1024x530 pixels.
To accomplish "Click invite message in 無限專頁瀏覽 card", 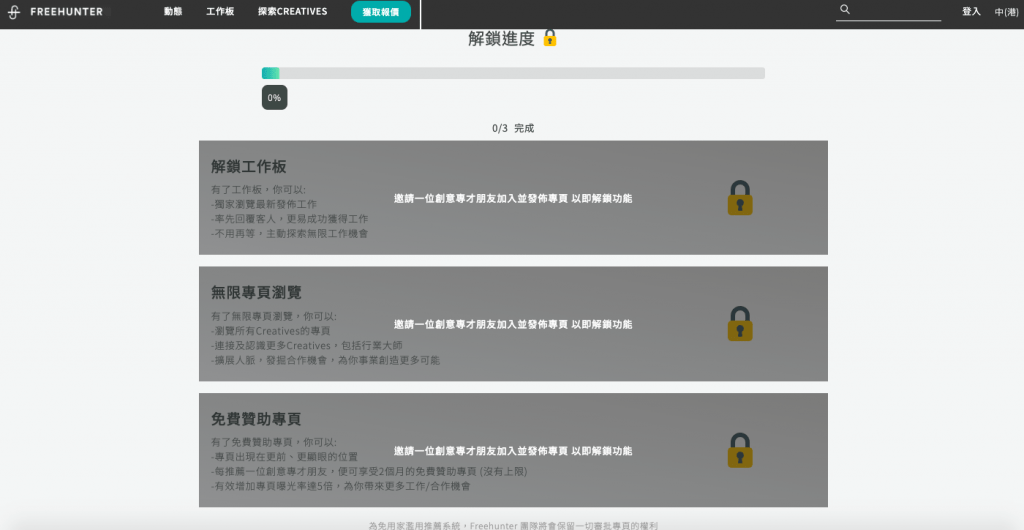I will tap(513, 324).
